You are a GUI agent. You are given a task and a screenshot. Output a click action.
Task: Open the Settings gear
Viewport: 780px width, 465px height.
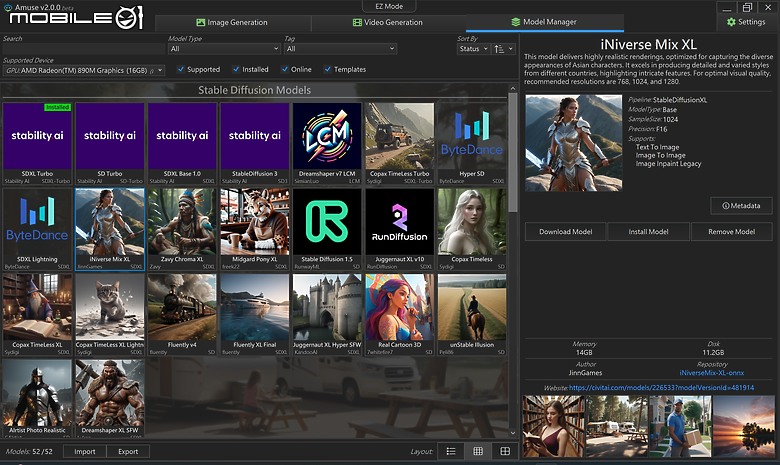click(746, 22)
